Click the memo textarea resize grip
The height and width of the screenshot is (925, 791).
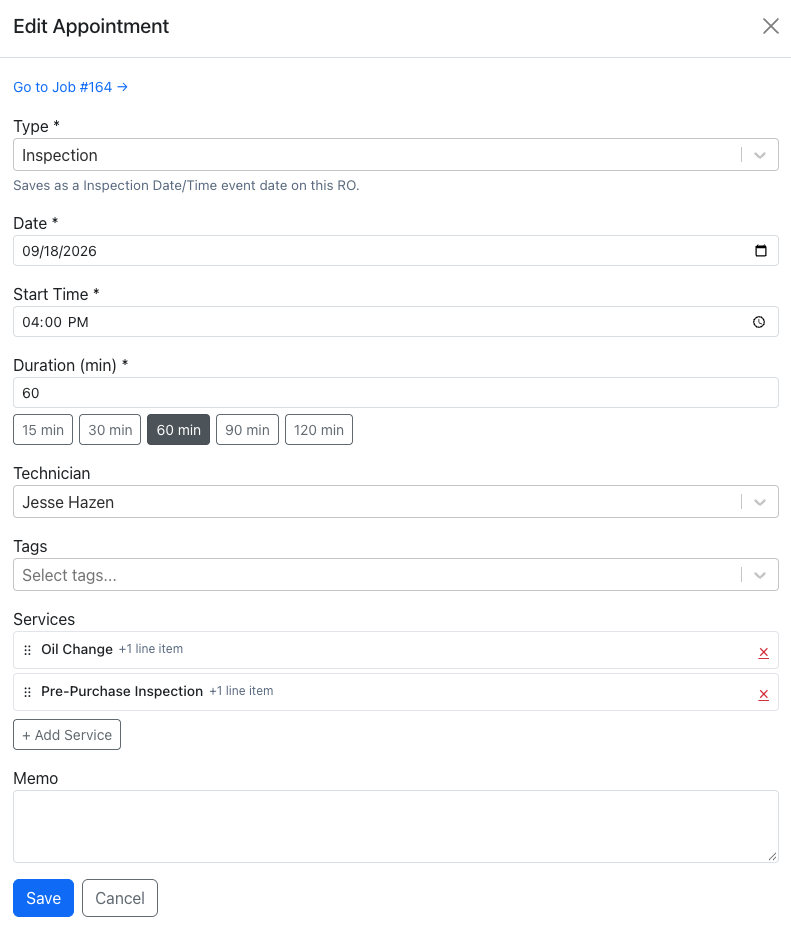click(772, 857)
